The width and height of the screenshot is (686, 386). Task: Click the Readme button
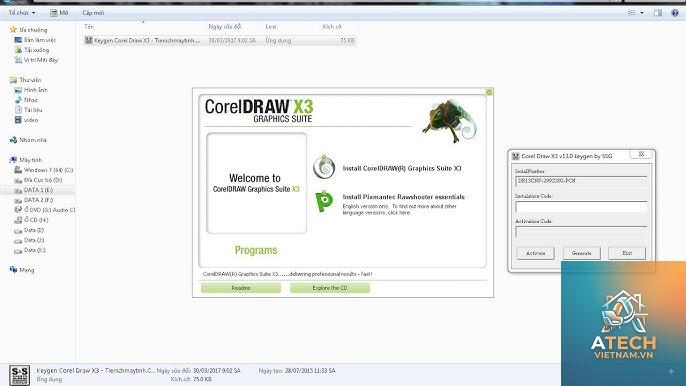[x=241, y=288]
